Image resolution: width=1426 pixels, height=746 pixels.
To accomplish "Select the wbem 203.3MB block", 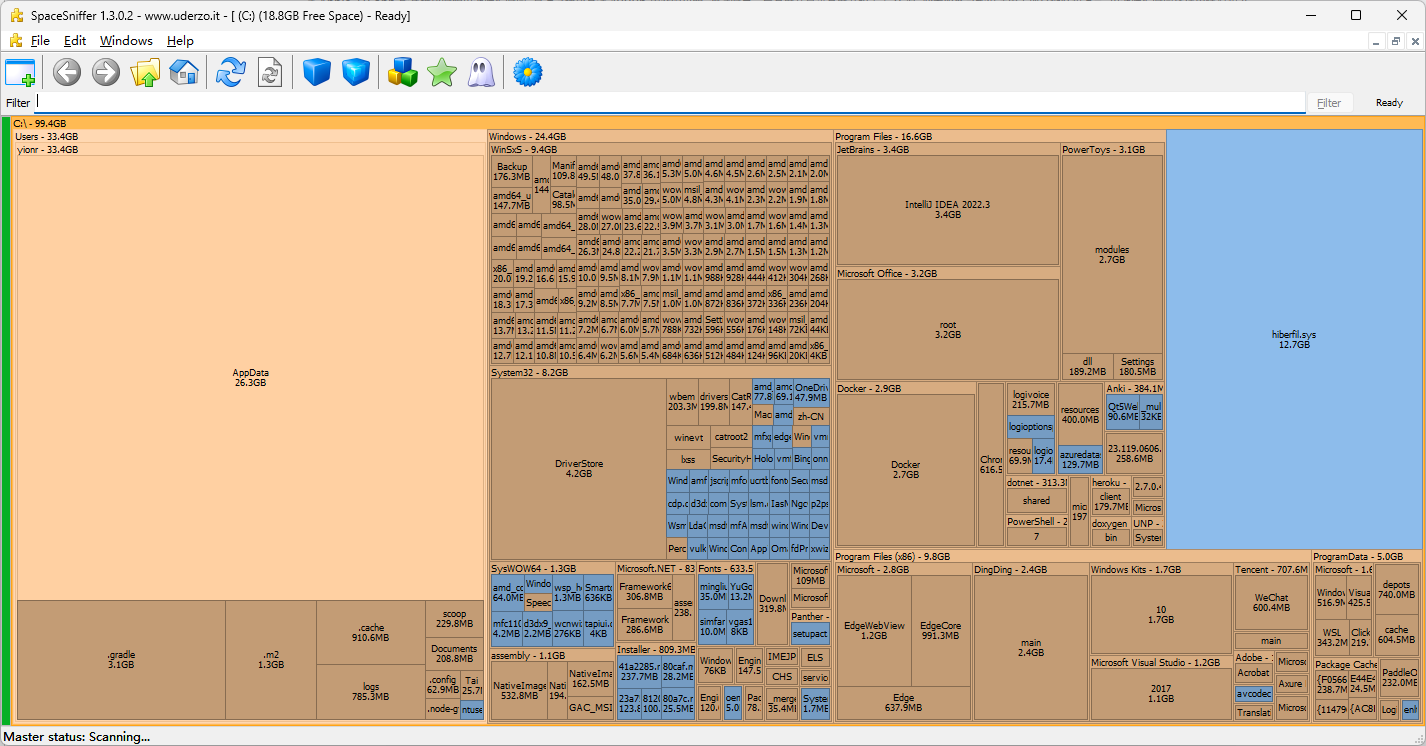I will [682, 402].
